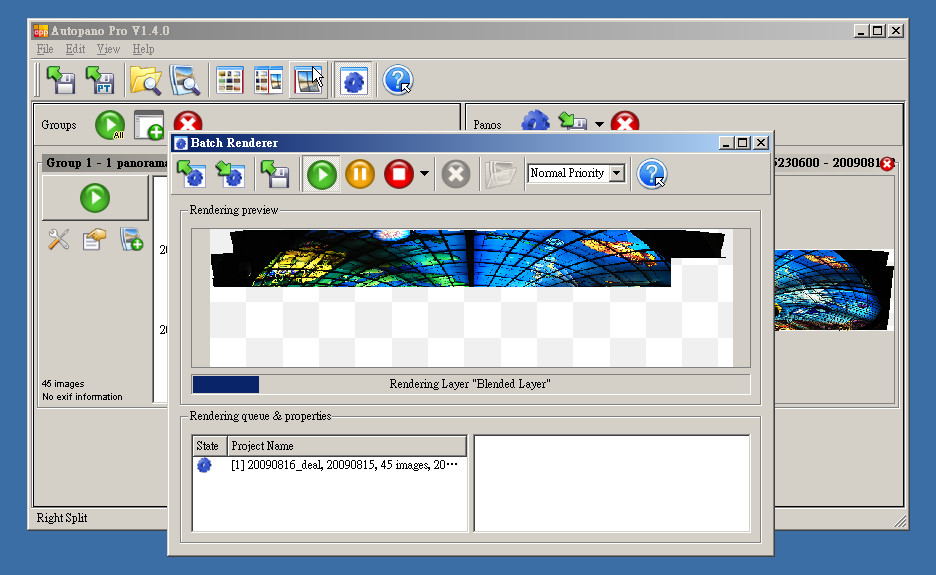
Task: Click the Browse images magnifier icon
Action: tap(184, 80)
